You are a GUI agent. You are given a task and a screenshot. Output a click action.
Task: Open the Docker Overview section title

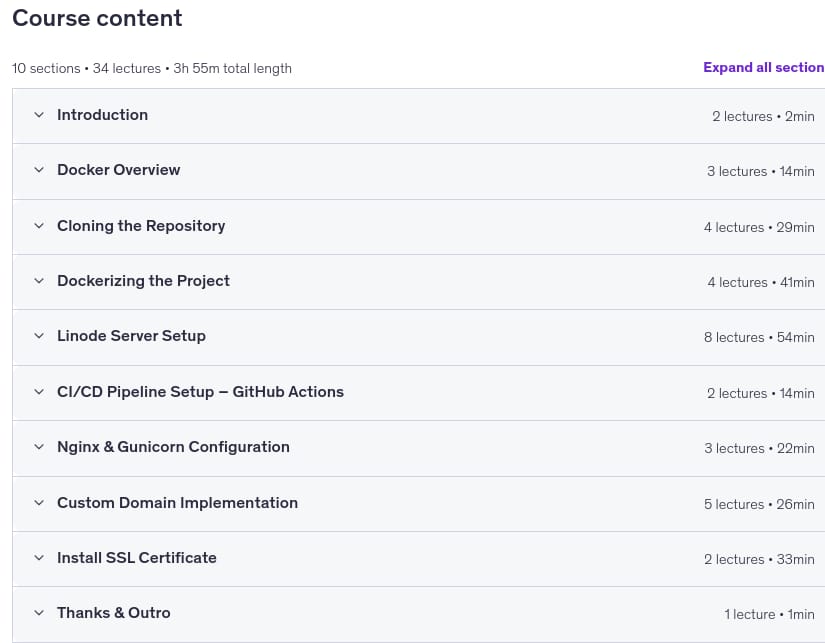(119, 169)
